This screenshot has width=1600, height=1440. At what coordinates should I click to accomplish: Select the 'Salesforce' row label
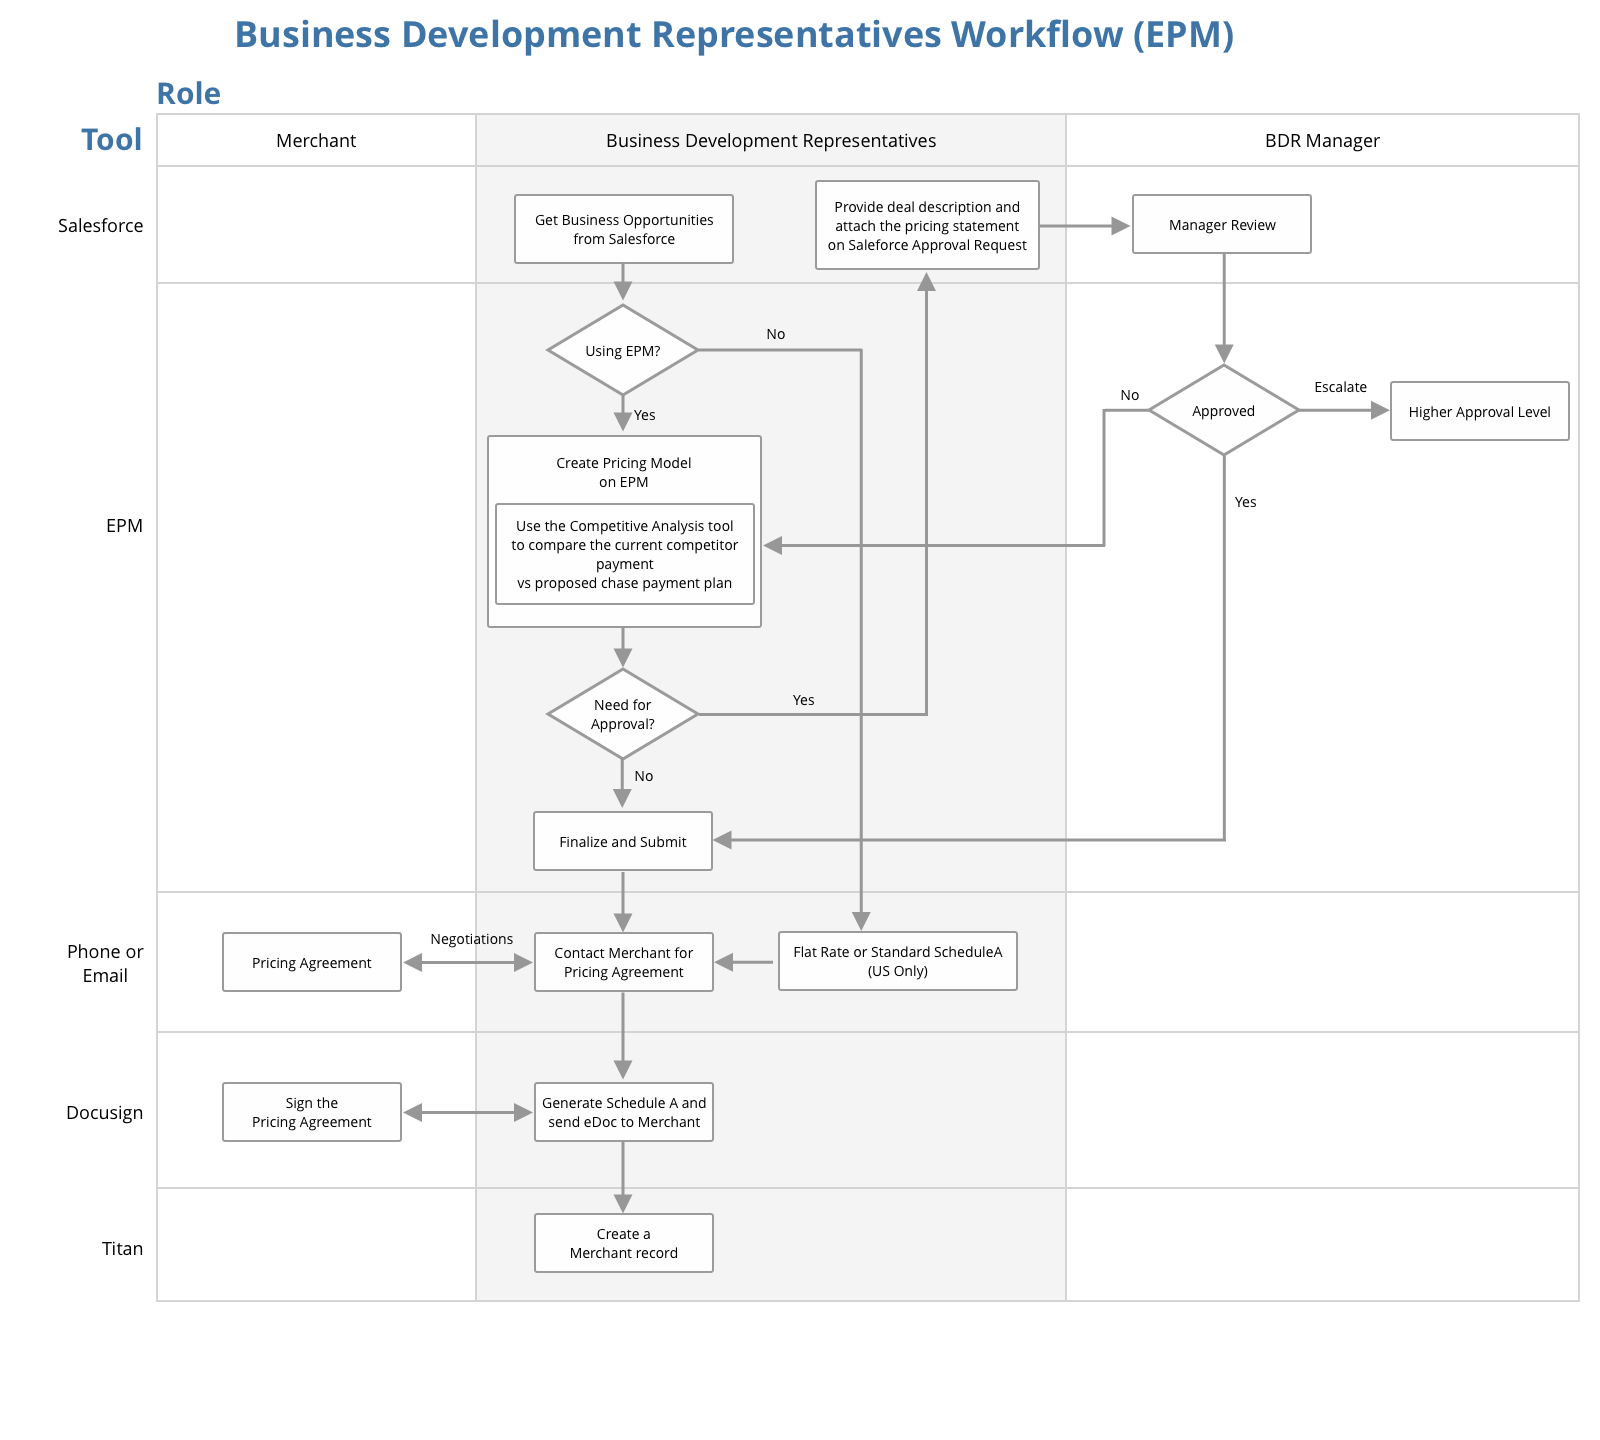point(100,225)
